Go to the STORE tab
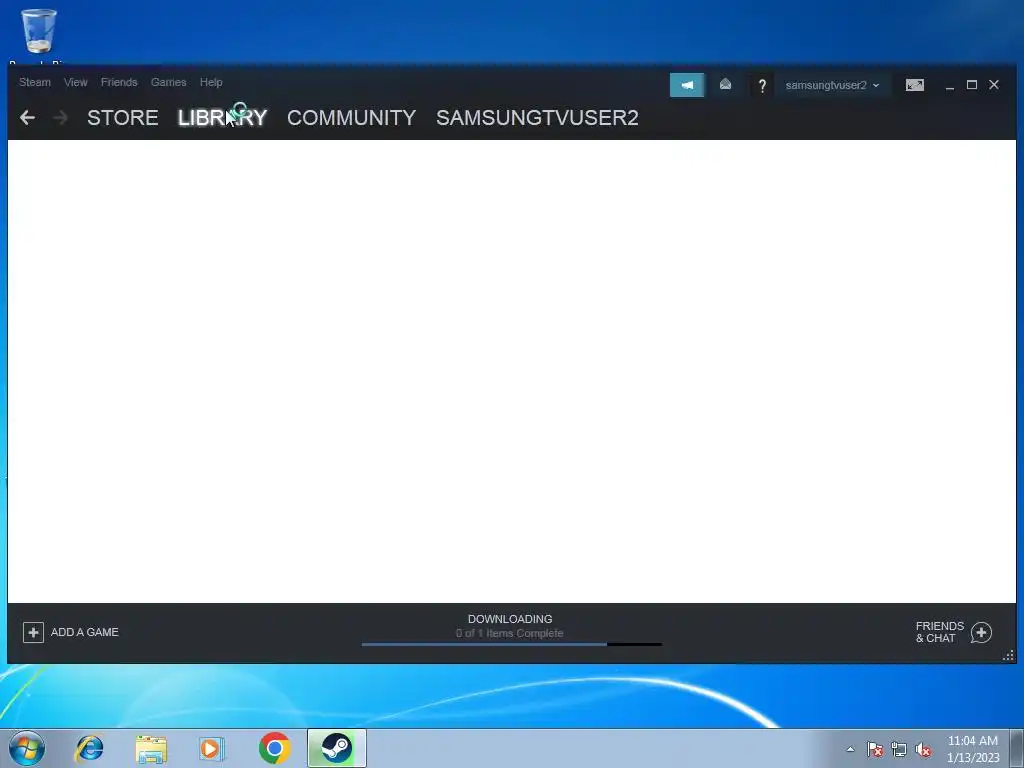Viewport: 1024px width, 768px height. point(123,118)
